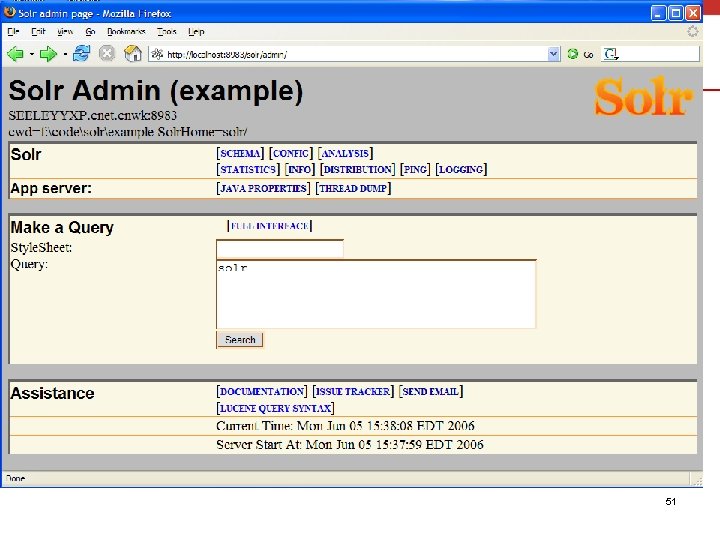Click the Done status bar text
The height and width of the screenshot is (540, 720).
coord(15,478)
